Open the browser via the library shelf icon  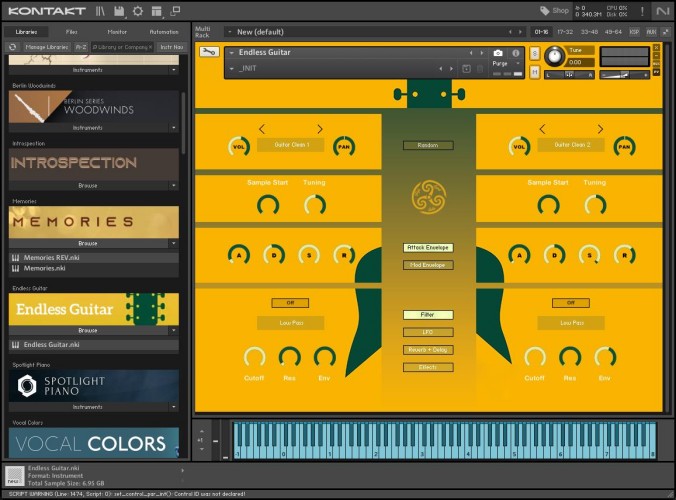point(100,11)
